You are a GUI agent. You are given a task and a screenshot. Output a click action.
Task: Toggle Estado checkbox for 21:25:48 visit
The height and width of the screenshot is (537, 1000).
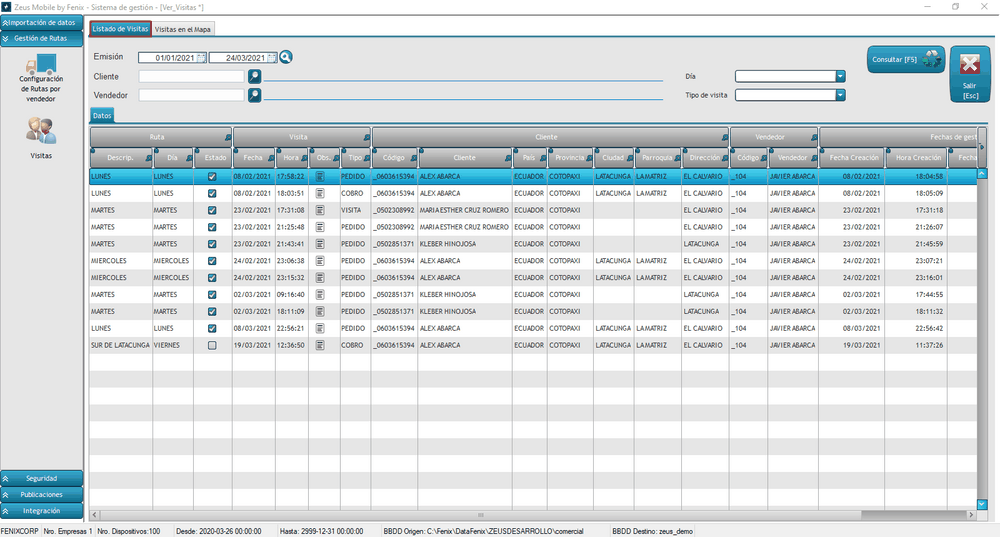(x=212, y=227)
